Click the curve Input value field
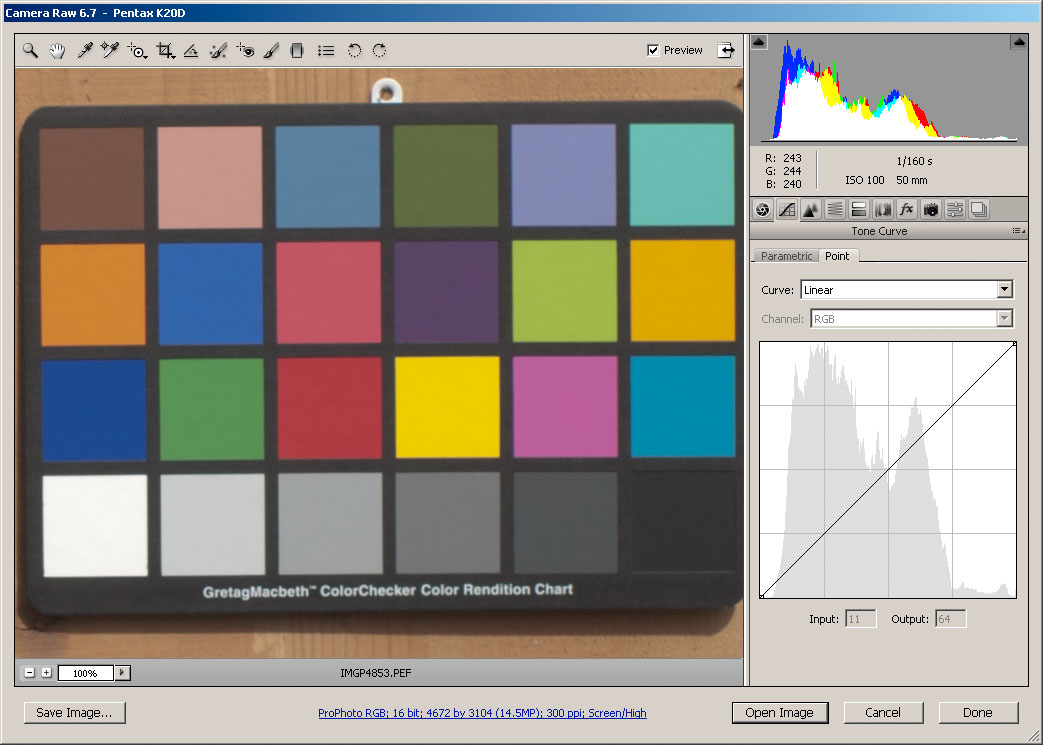Screen dimensions: 1043x745 click(x=861, y=619)
